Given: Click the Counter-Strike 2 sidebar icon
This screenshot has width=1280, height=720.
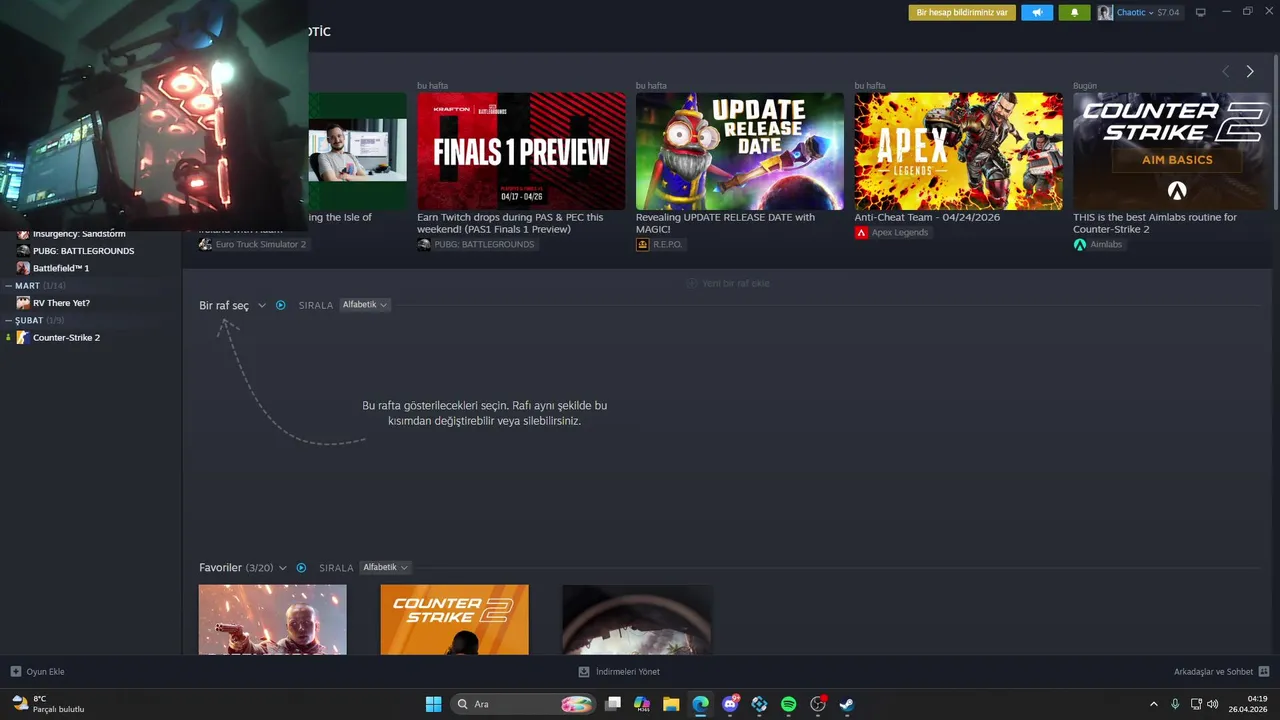Looking at the screenshot, I should coord(24,337).
